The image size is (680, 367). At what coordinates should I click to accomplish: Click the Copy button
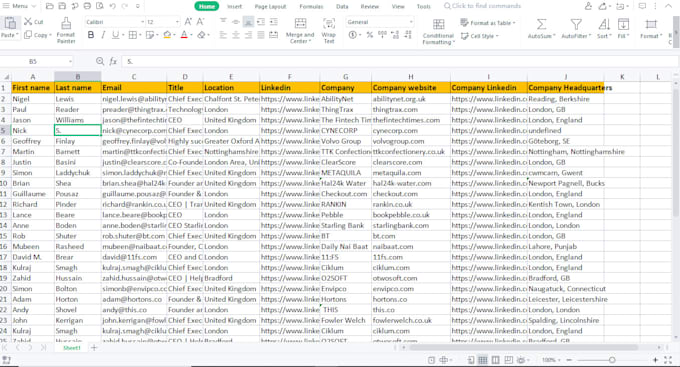(37, 35)
